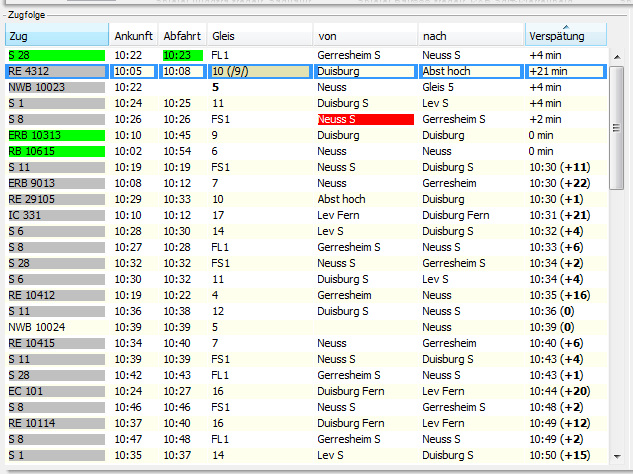Image resolution: width=633 pixels, height=474 pixels.
Task: Select train EC 101 in list
Action: 56,391
